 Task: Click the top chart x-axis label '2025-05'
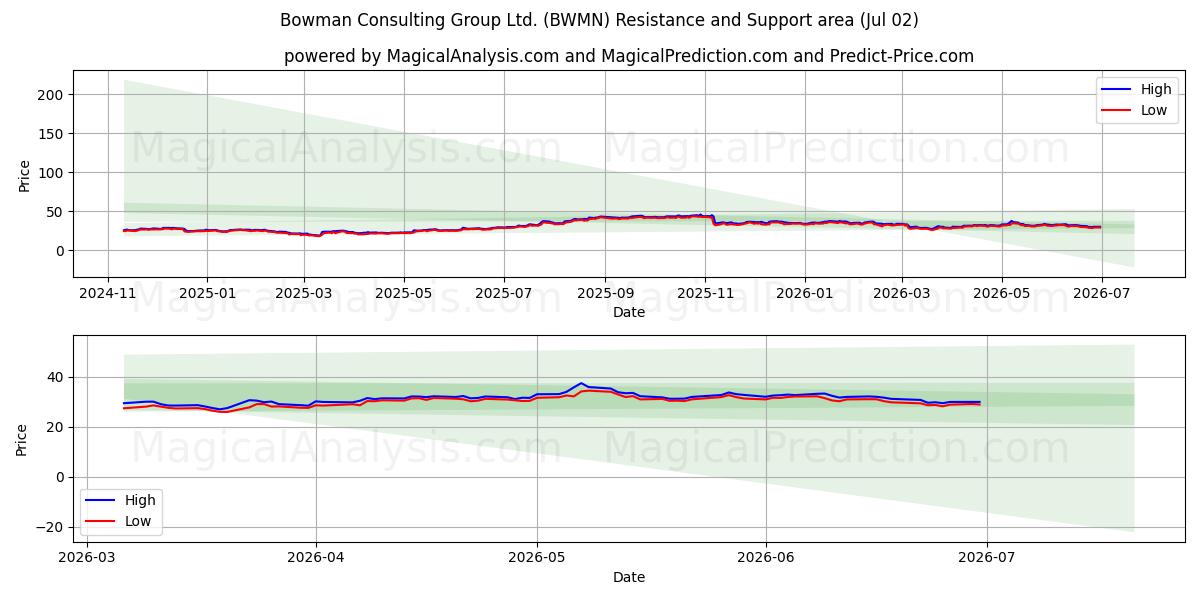click(x=404, y=293)
